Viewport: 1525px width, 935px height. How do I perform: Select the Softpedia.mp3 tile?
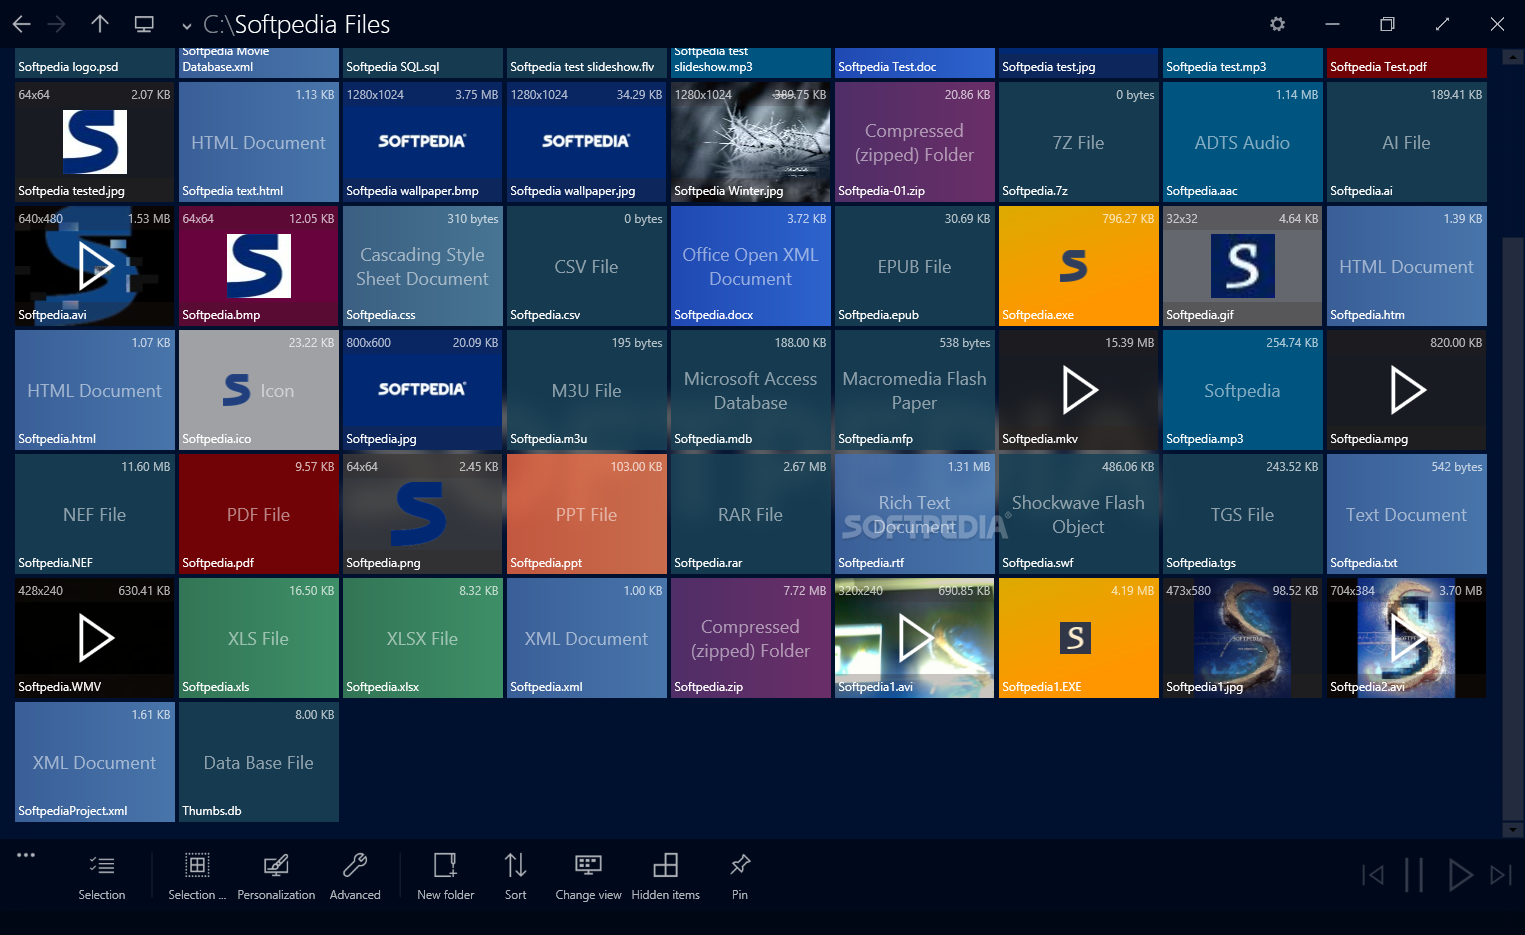coord(1243,390)
